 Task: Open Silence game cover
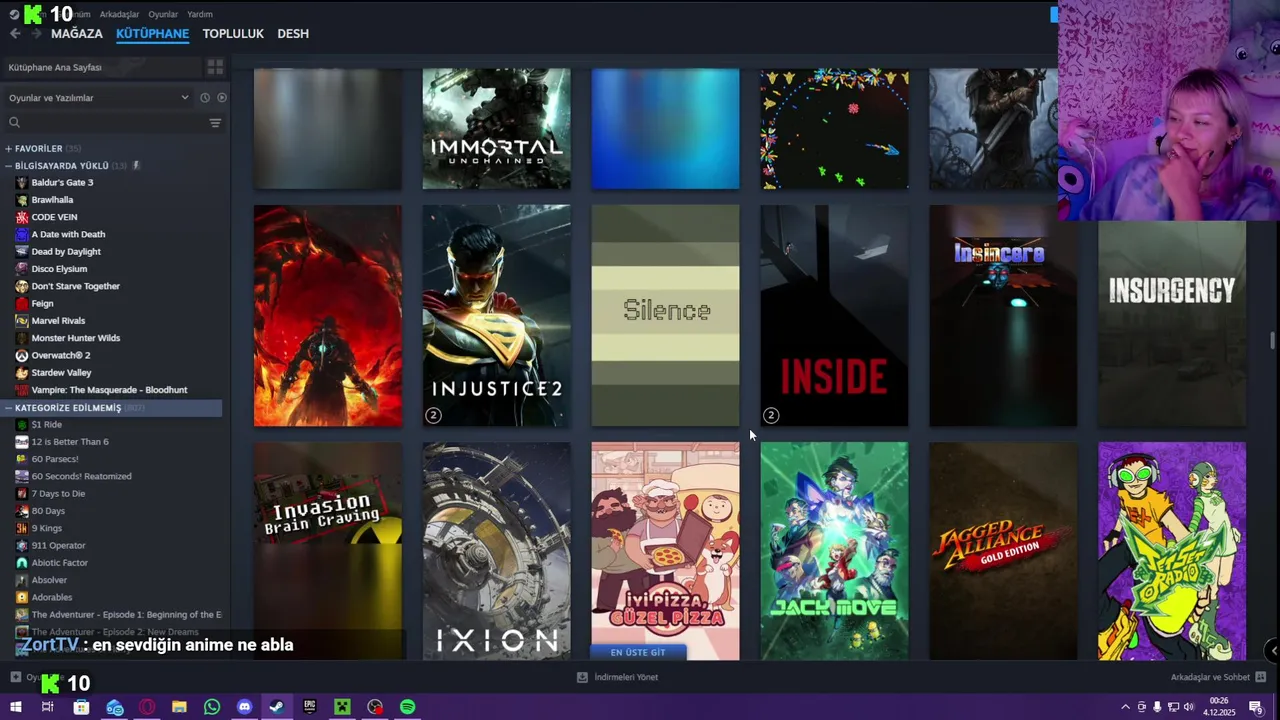tap(665, 316)
